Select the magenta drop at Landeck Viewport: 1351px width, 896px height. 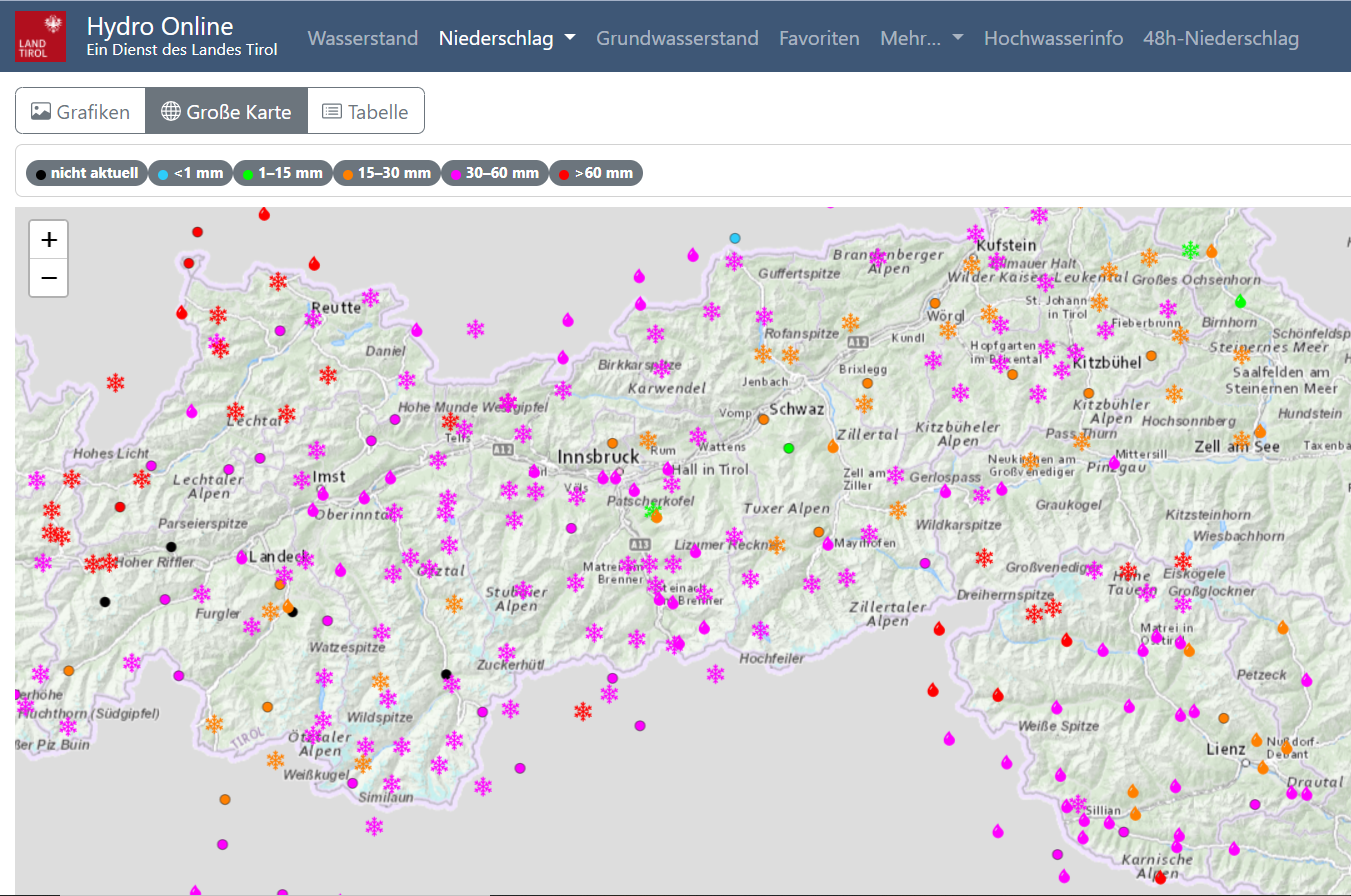click(x=242, y=557)
